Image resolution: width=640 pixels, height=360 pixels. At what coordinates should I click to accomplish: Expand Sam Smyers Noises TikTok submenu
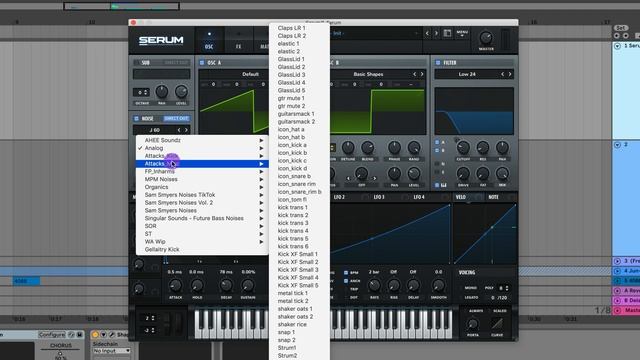202,195
